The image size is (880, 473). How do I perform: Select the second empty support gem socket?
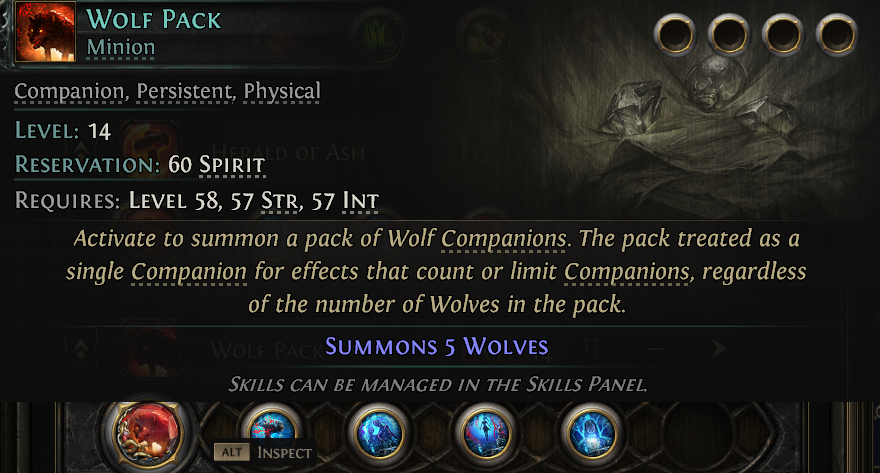729,35
